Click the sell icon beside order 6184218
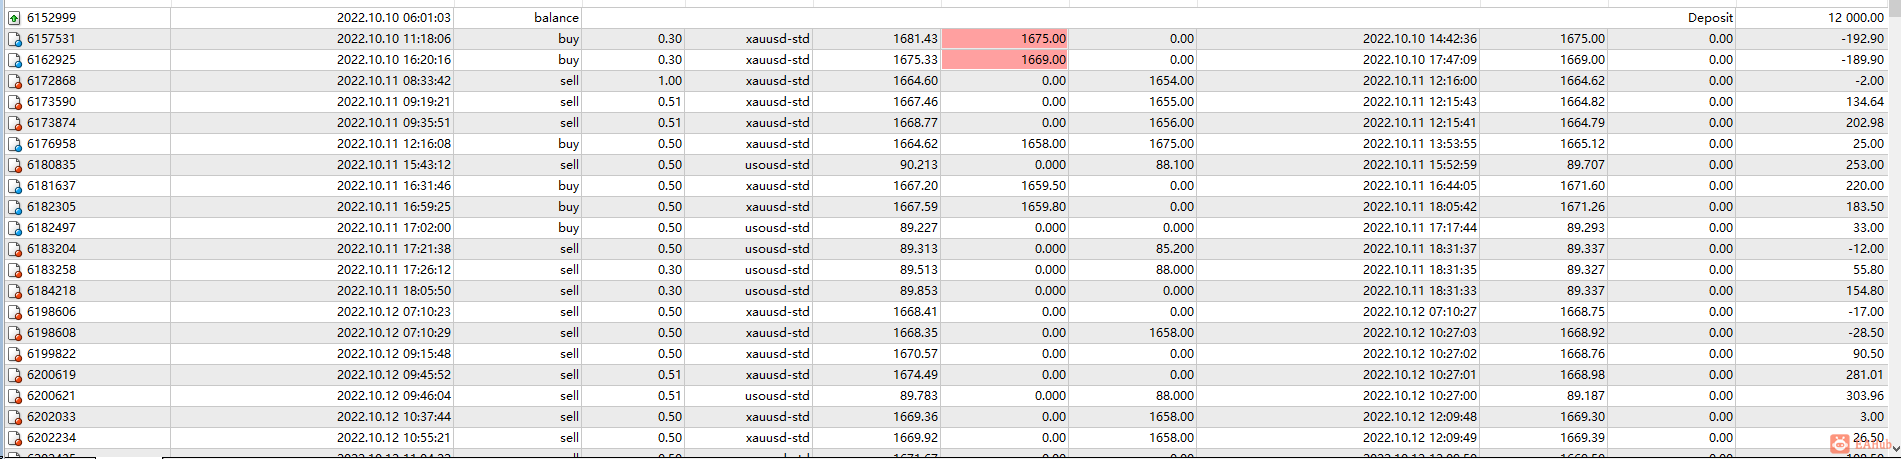Viewport: 1901px width, 459px height. coord(14,291)
